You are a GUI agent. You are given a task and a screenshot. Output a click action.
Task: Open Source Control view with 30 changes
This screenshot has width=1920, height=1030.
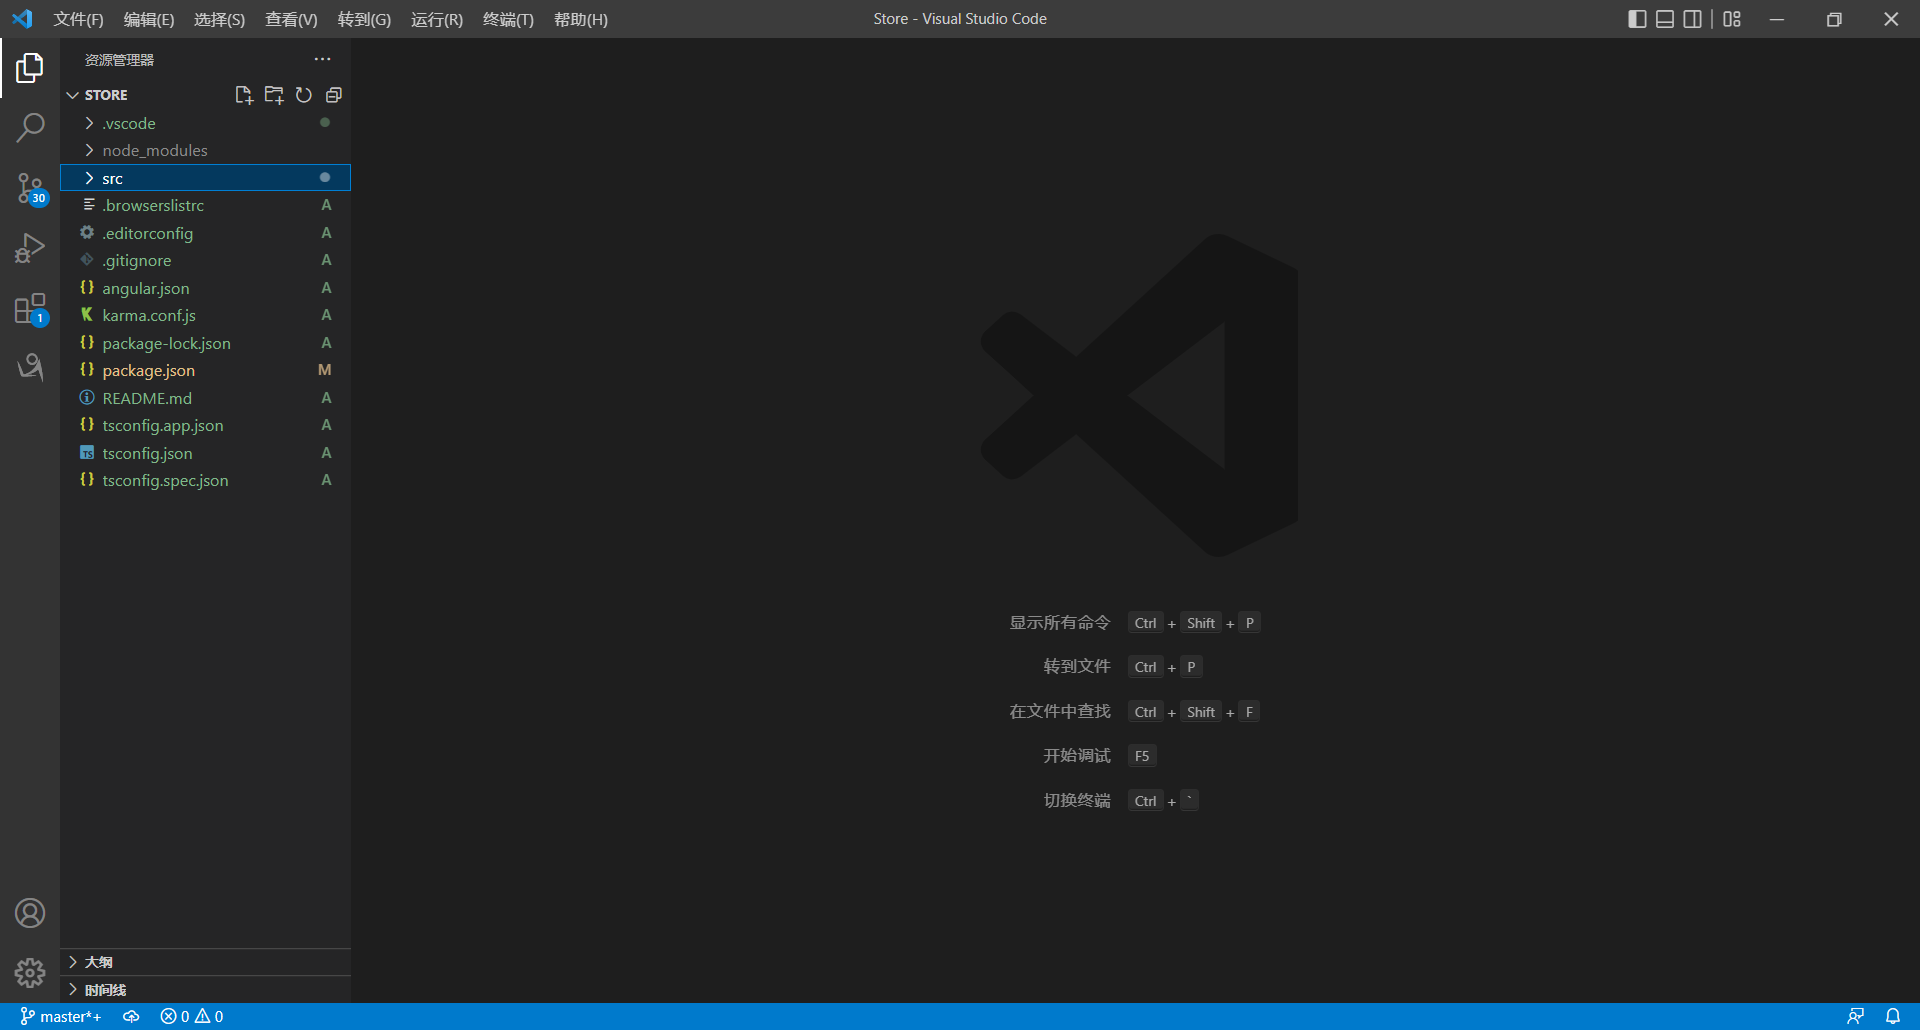[30, 188]
